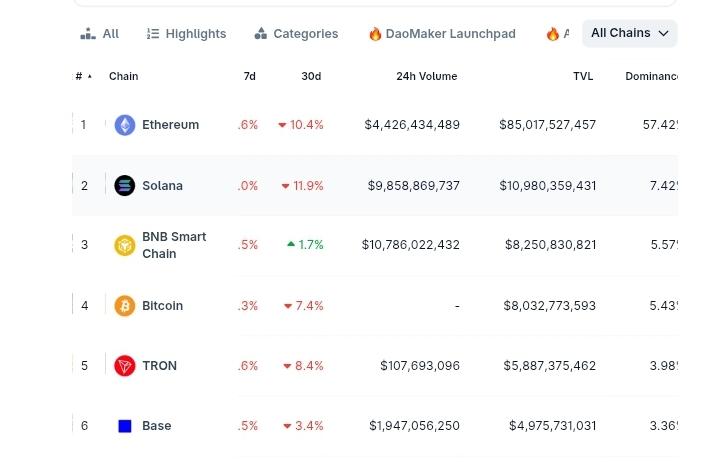Sort table by rank number column
This screenshot has width=720, height=462.
(82, 76)
